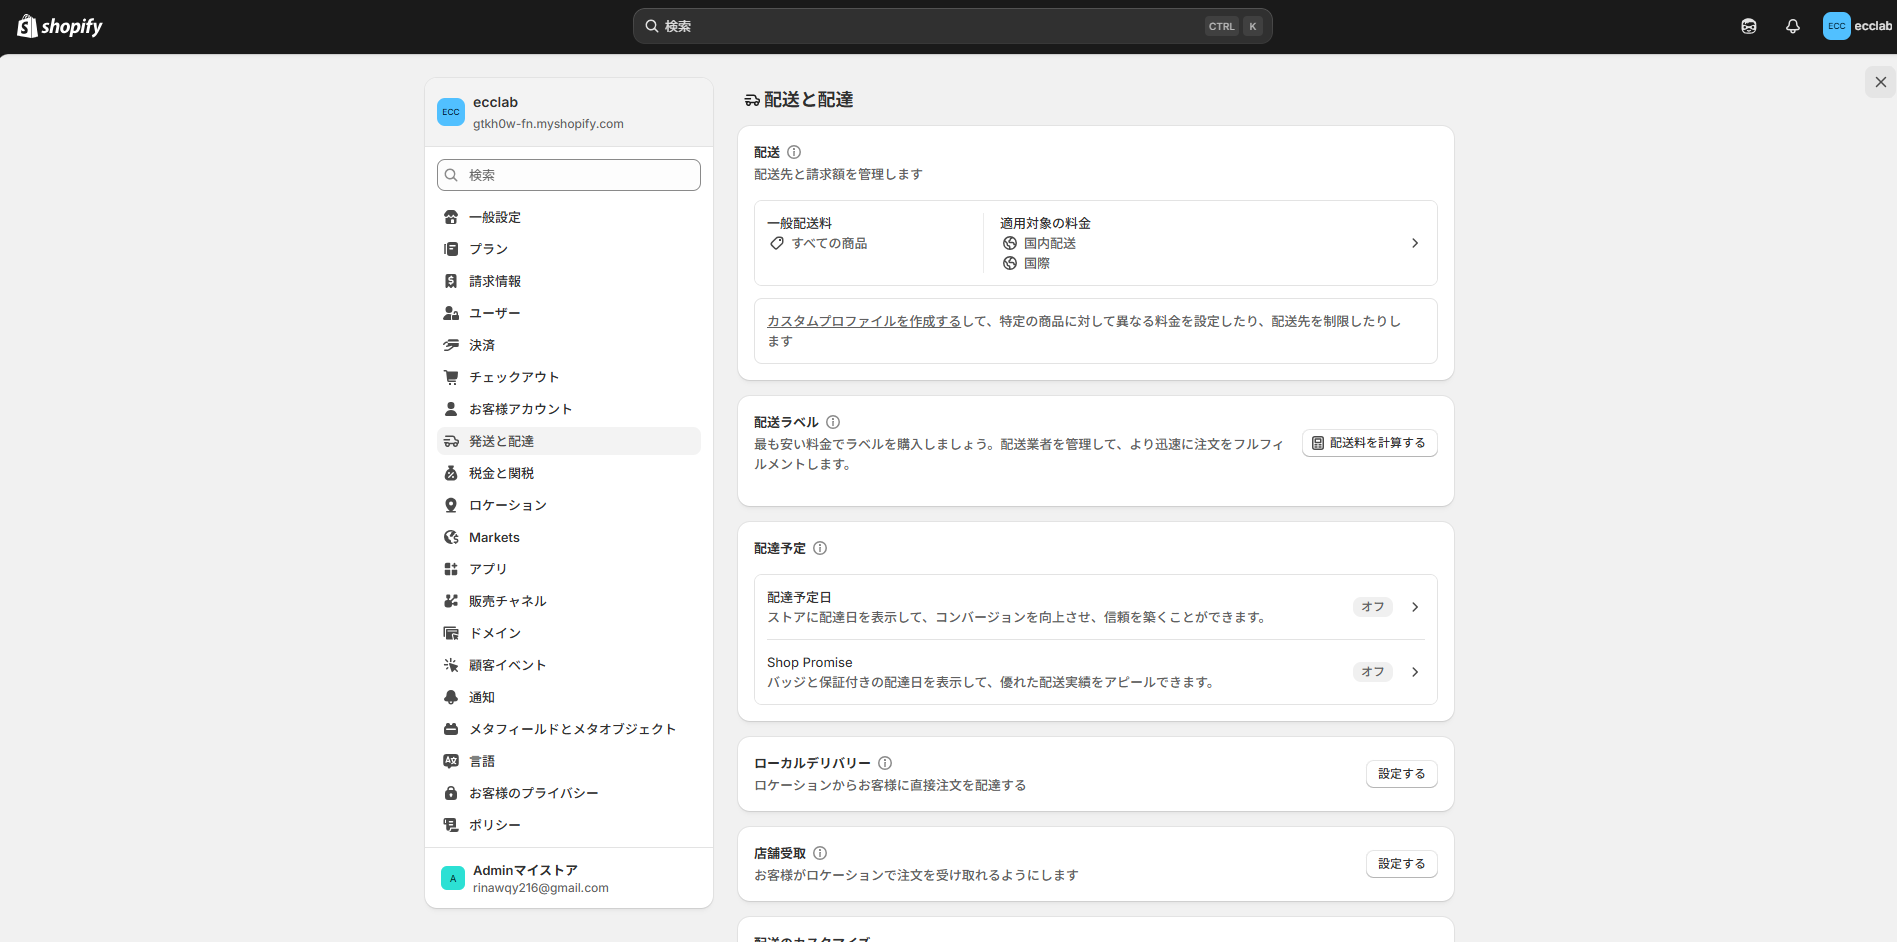Open the ecclab account menu at top right

coord(1857,26)
